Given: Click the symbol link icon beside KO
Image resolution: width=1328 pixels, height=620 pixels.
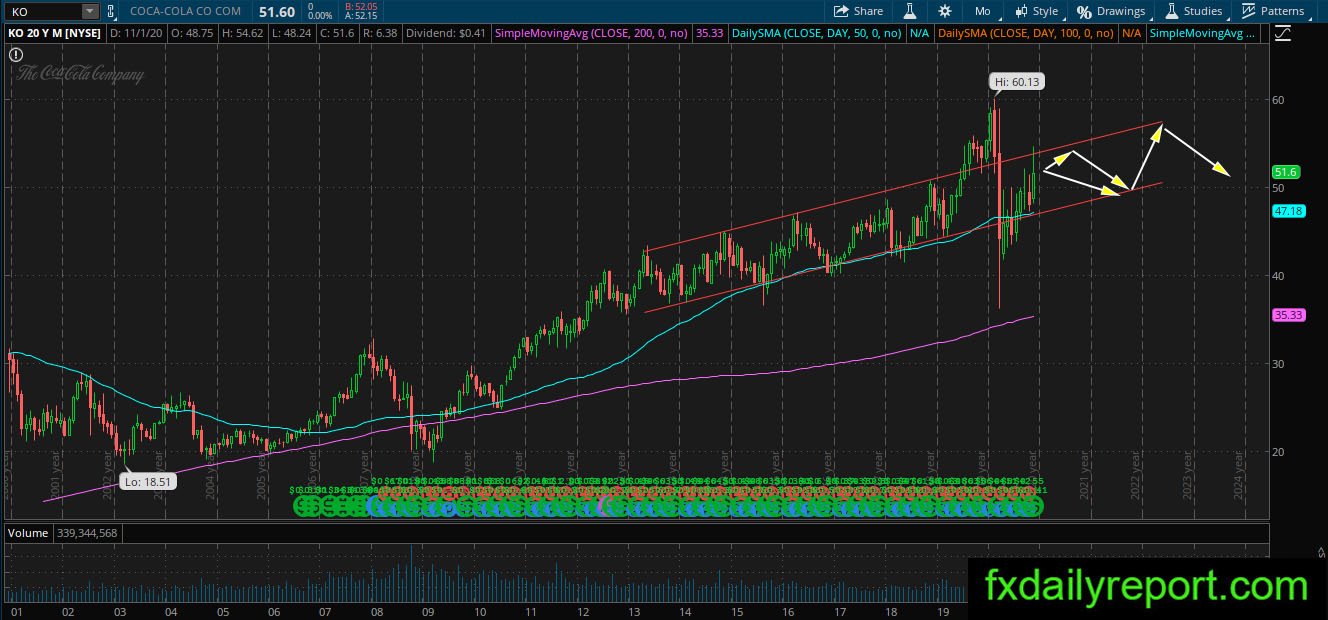Looking at the screenshot, I should (112, 11).
